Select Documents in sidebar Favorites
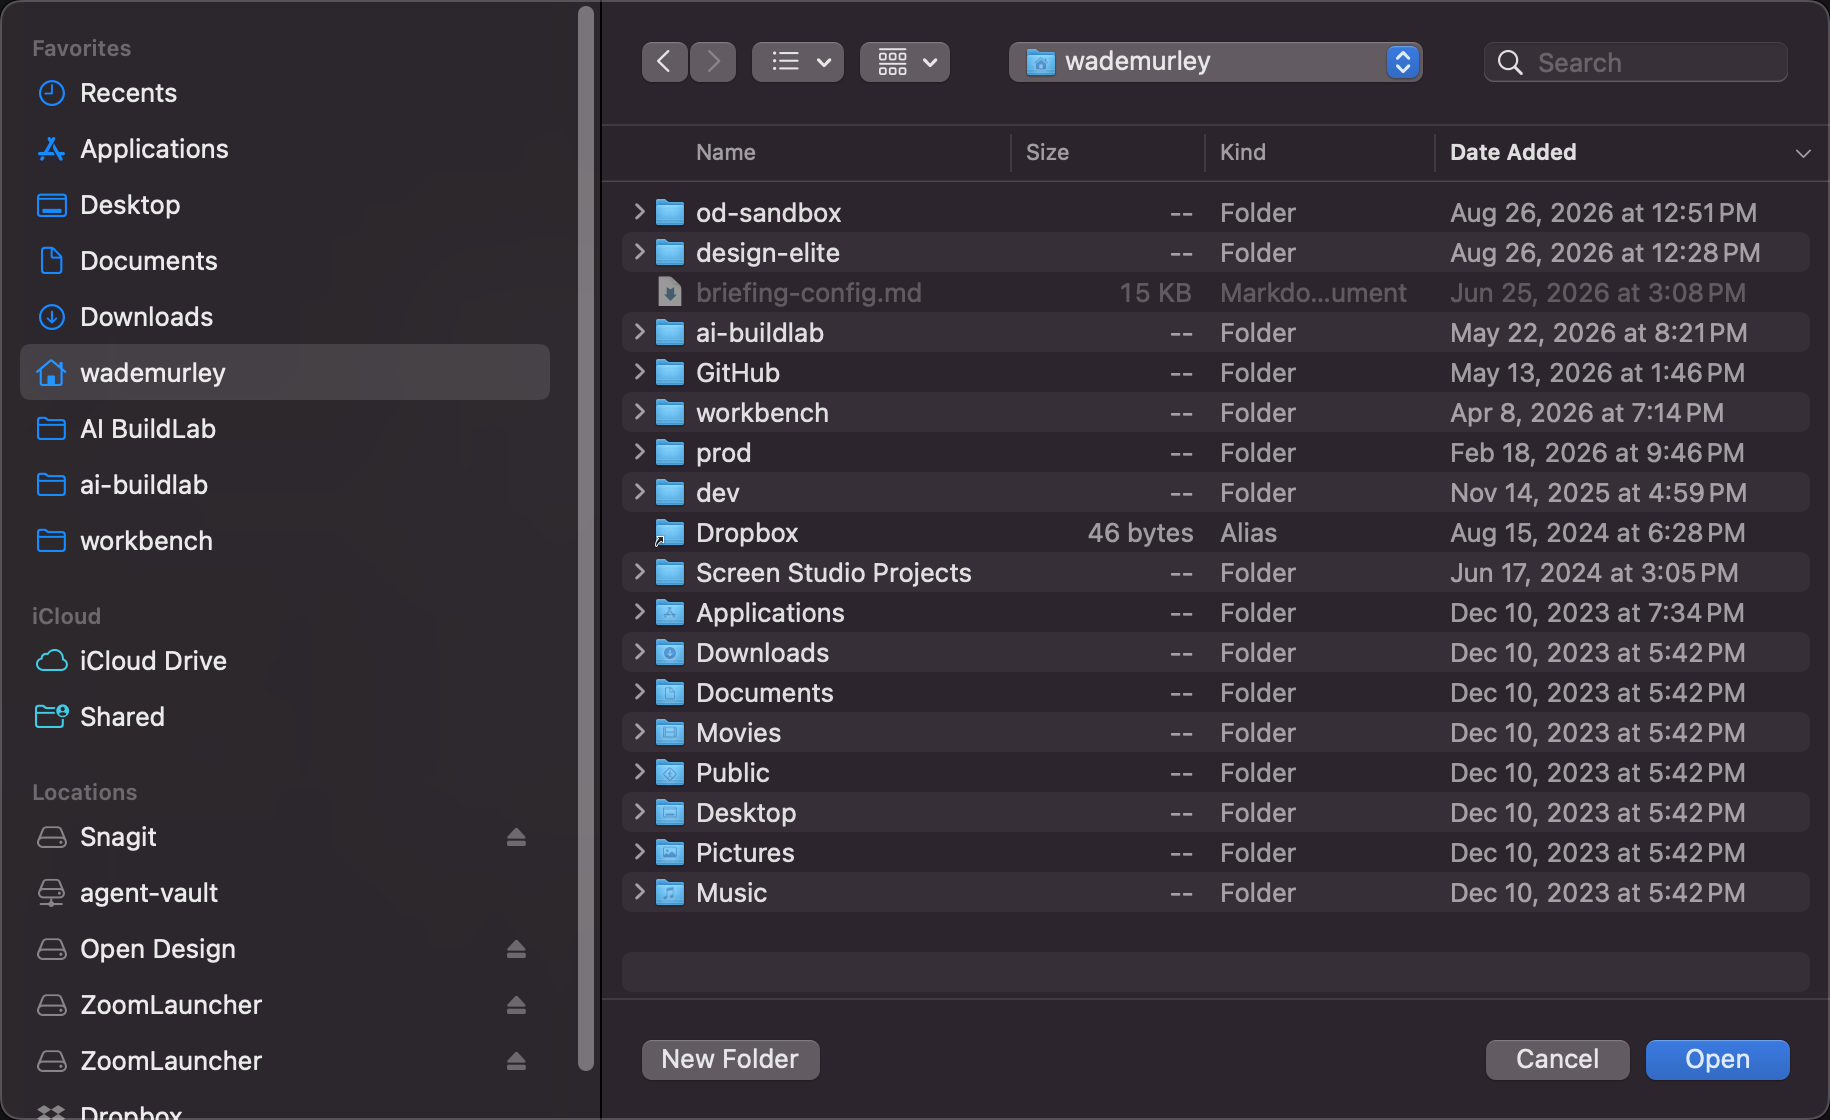The image size is (1830, 1120). tap(285, 261)
